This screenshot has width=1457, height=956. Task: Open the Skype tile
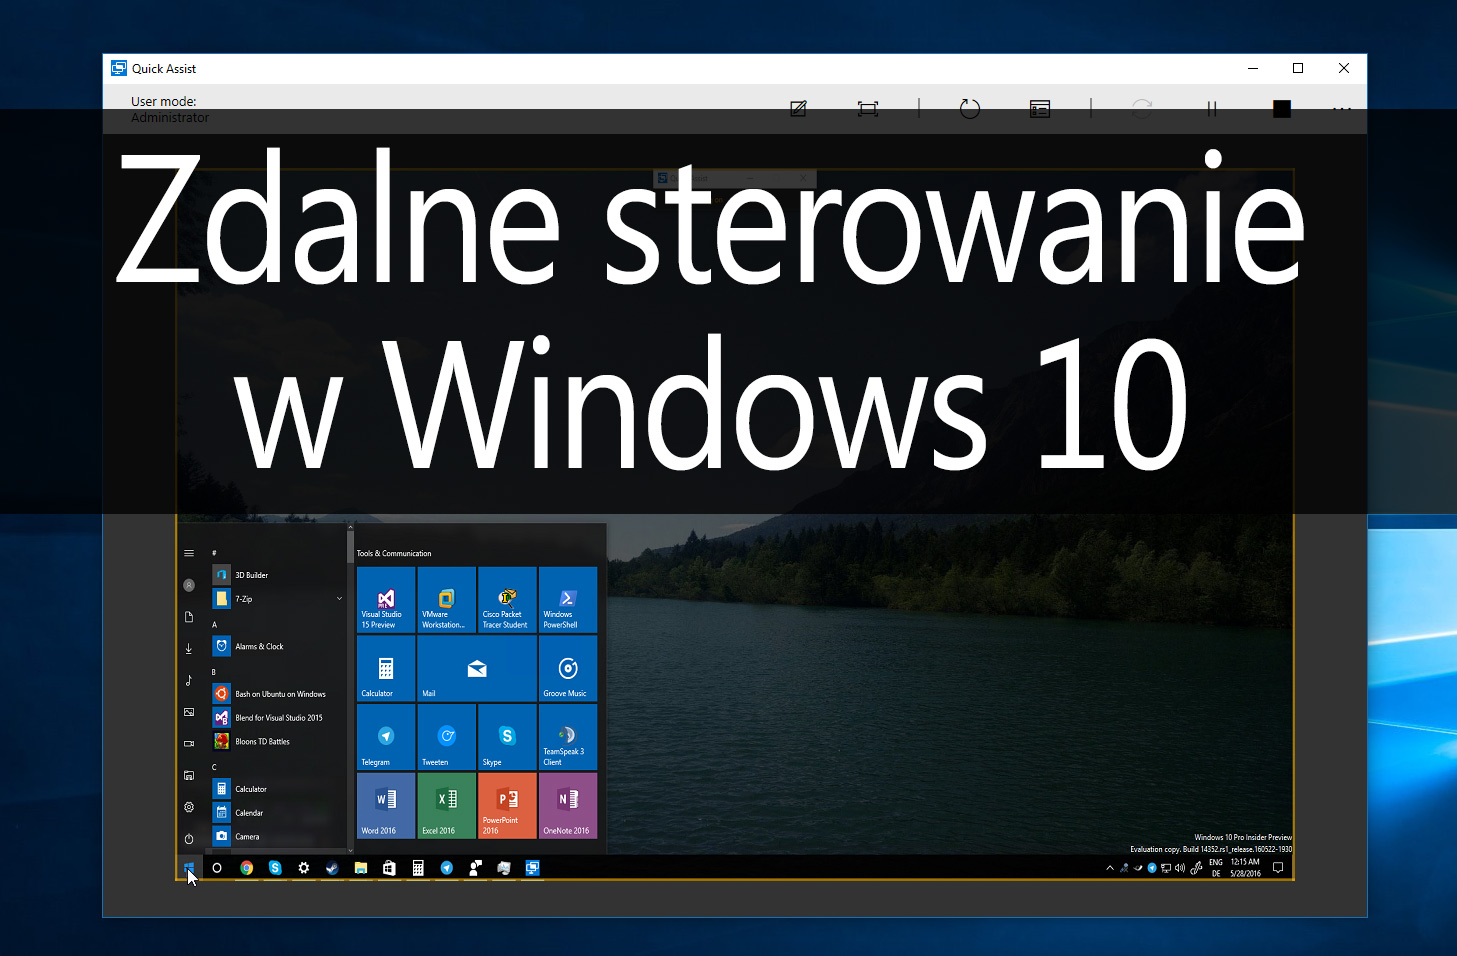click(507, 737)
